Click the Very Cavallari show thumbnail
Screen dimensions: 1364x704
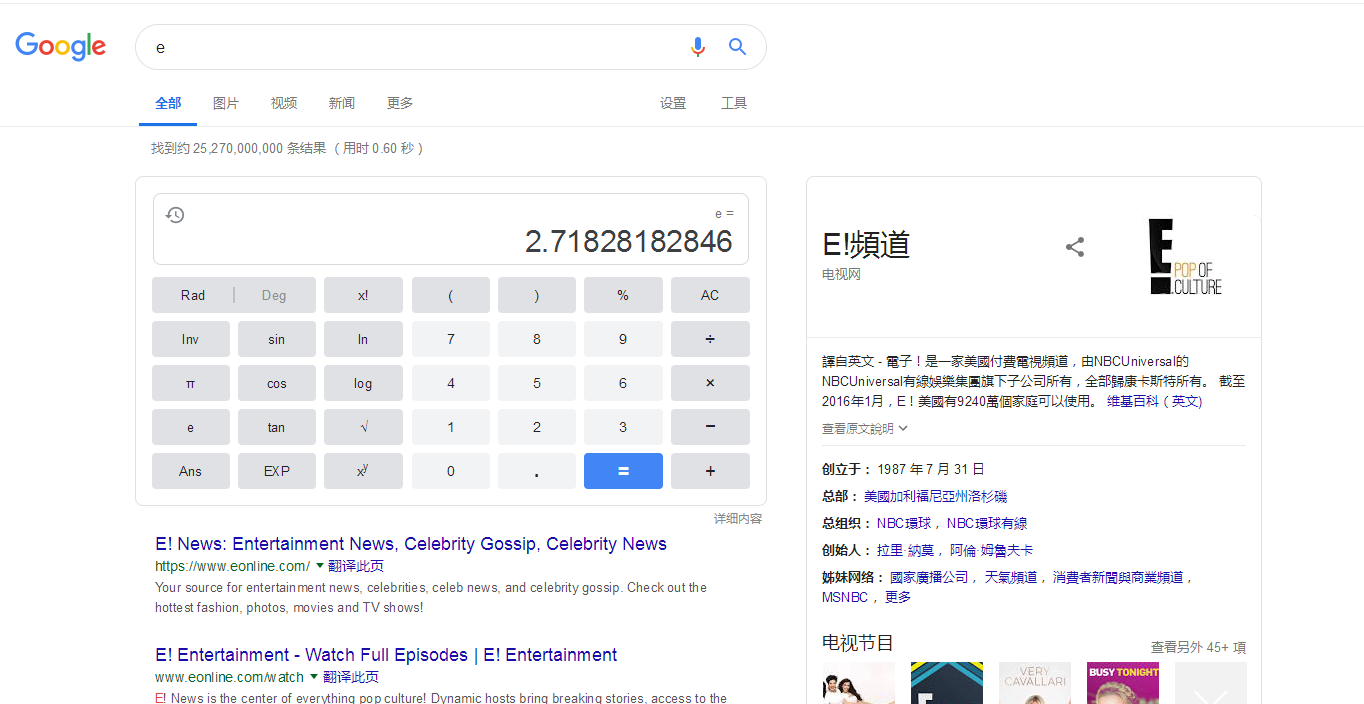pos(1035,683)
